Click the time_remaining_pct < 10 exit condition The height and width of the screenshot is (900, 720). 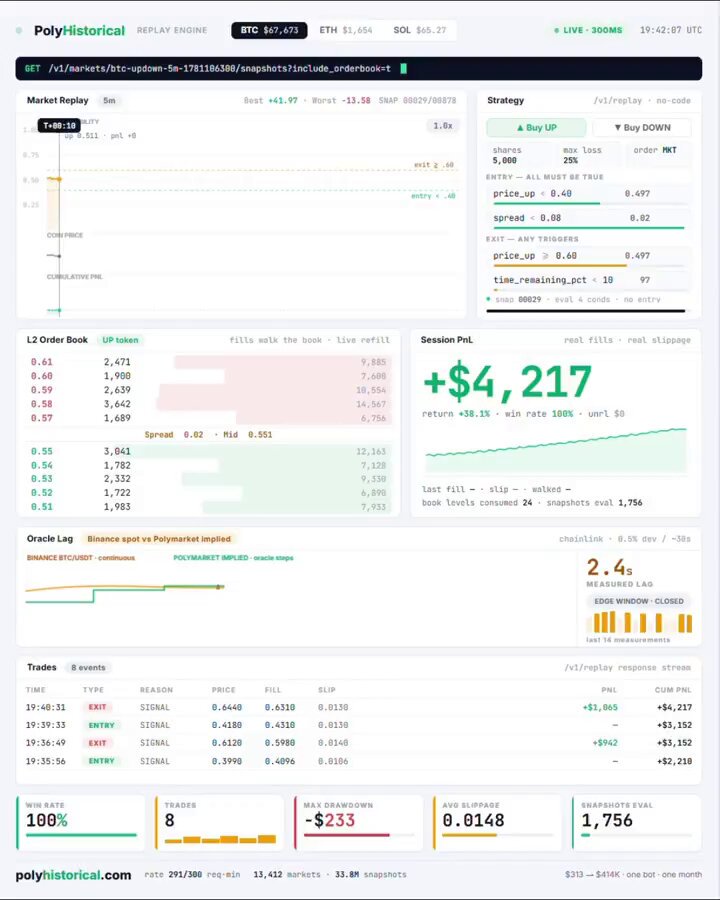pos(588,281)
